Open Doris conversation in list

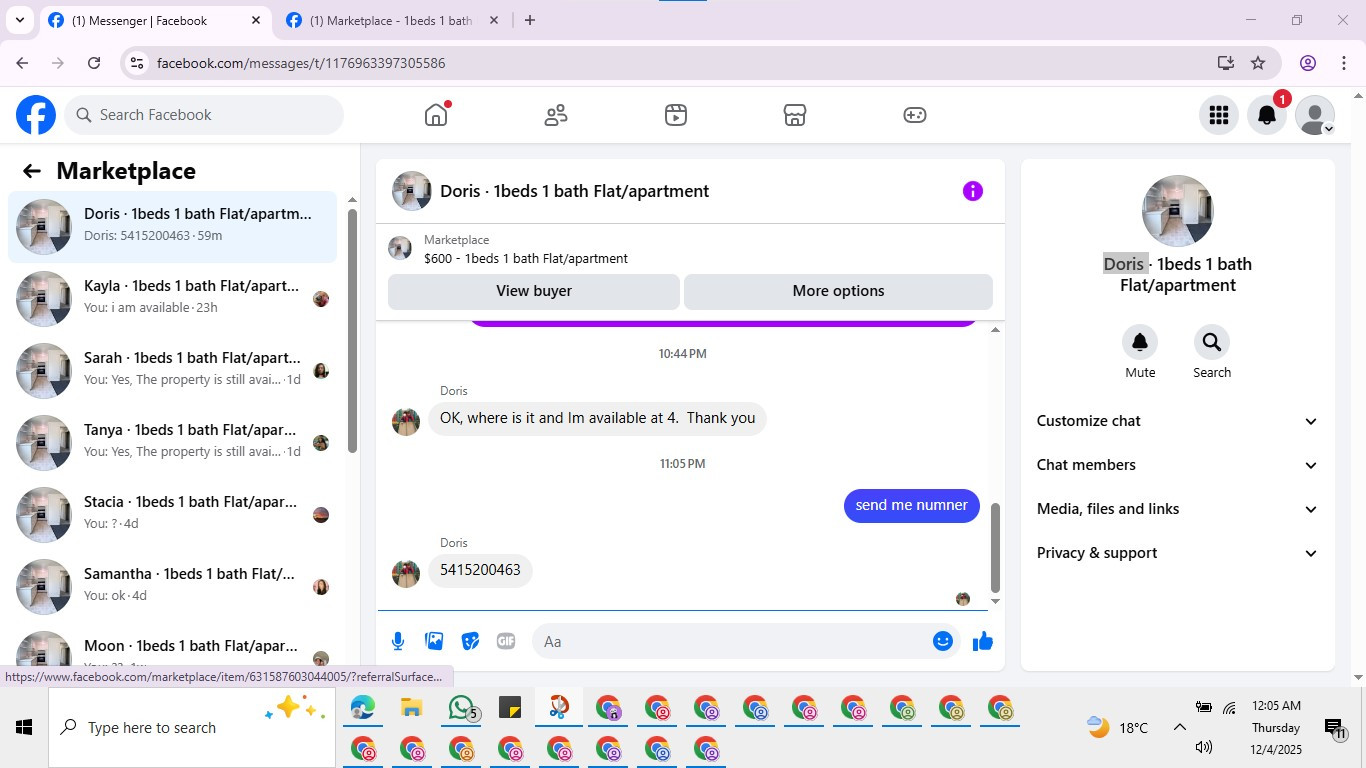(173, 227)
